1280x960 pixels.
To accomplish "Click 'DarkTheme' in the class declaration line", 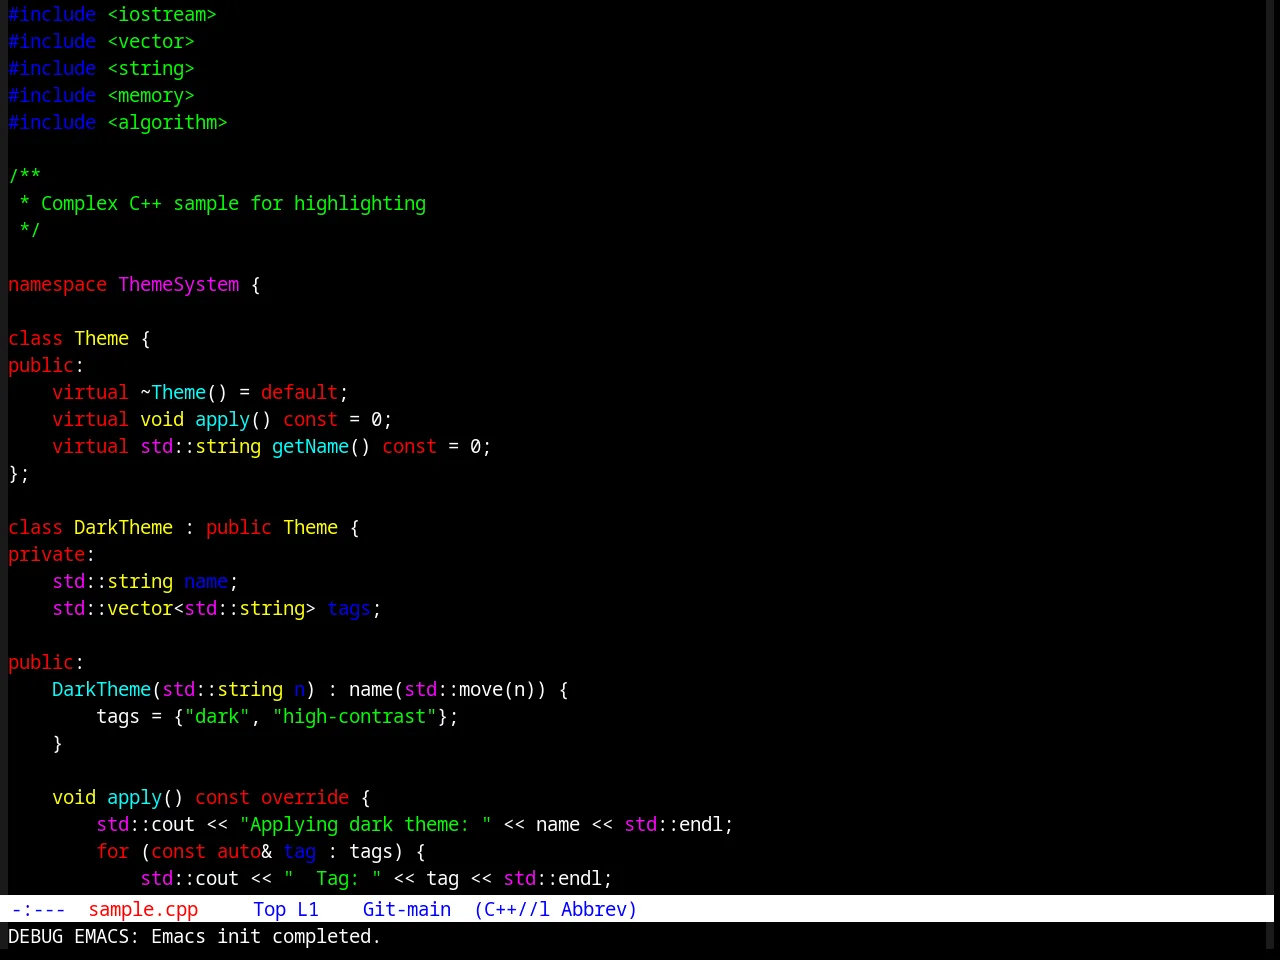I will 124,527.
